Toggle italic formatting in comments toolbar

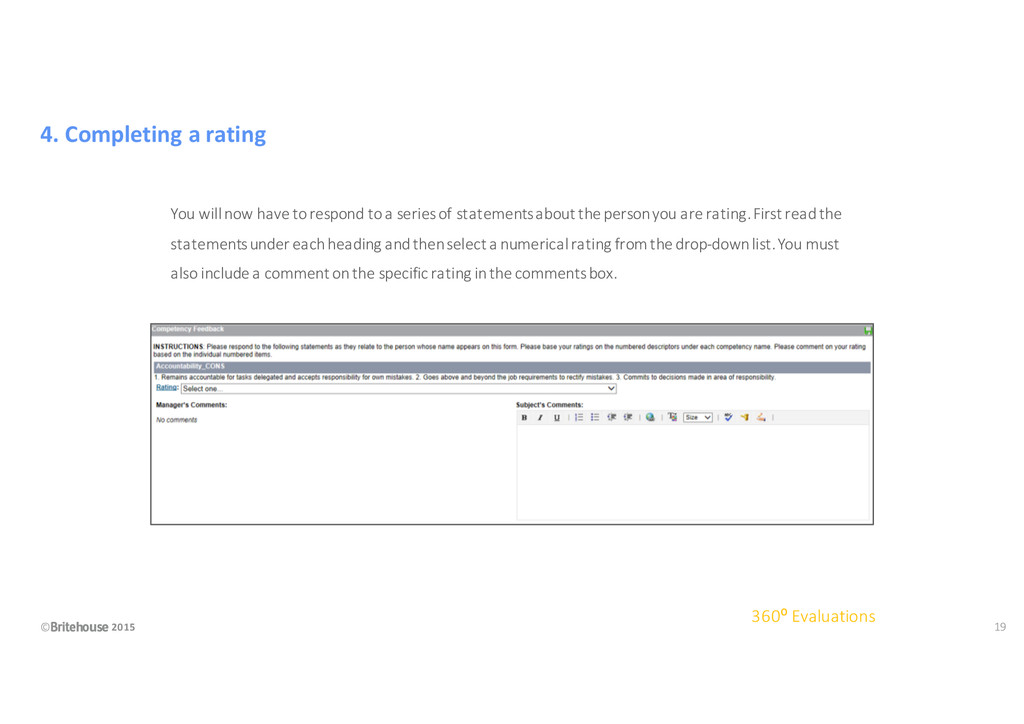[540, 418]
